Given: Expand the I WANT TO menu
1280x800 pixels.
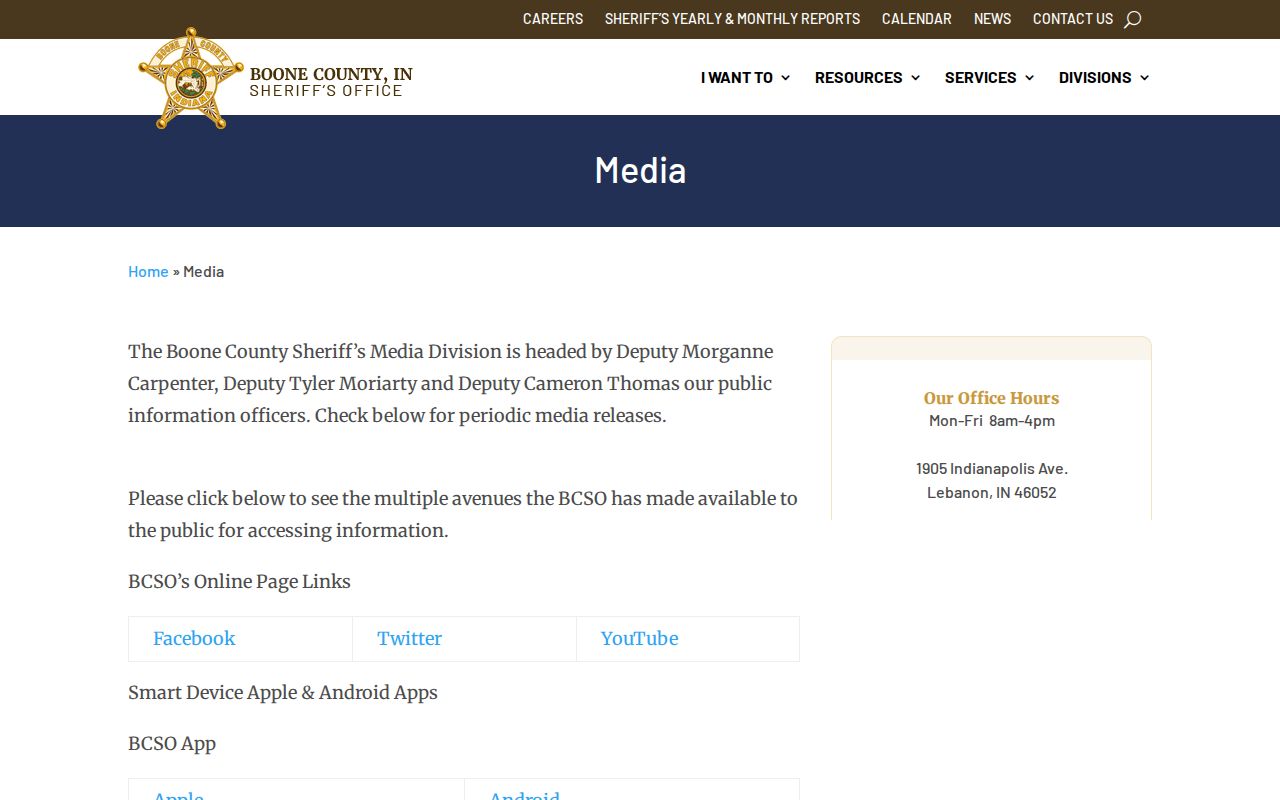Looking at the screenshot, I should pos(745,77).
